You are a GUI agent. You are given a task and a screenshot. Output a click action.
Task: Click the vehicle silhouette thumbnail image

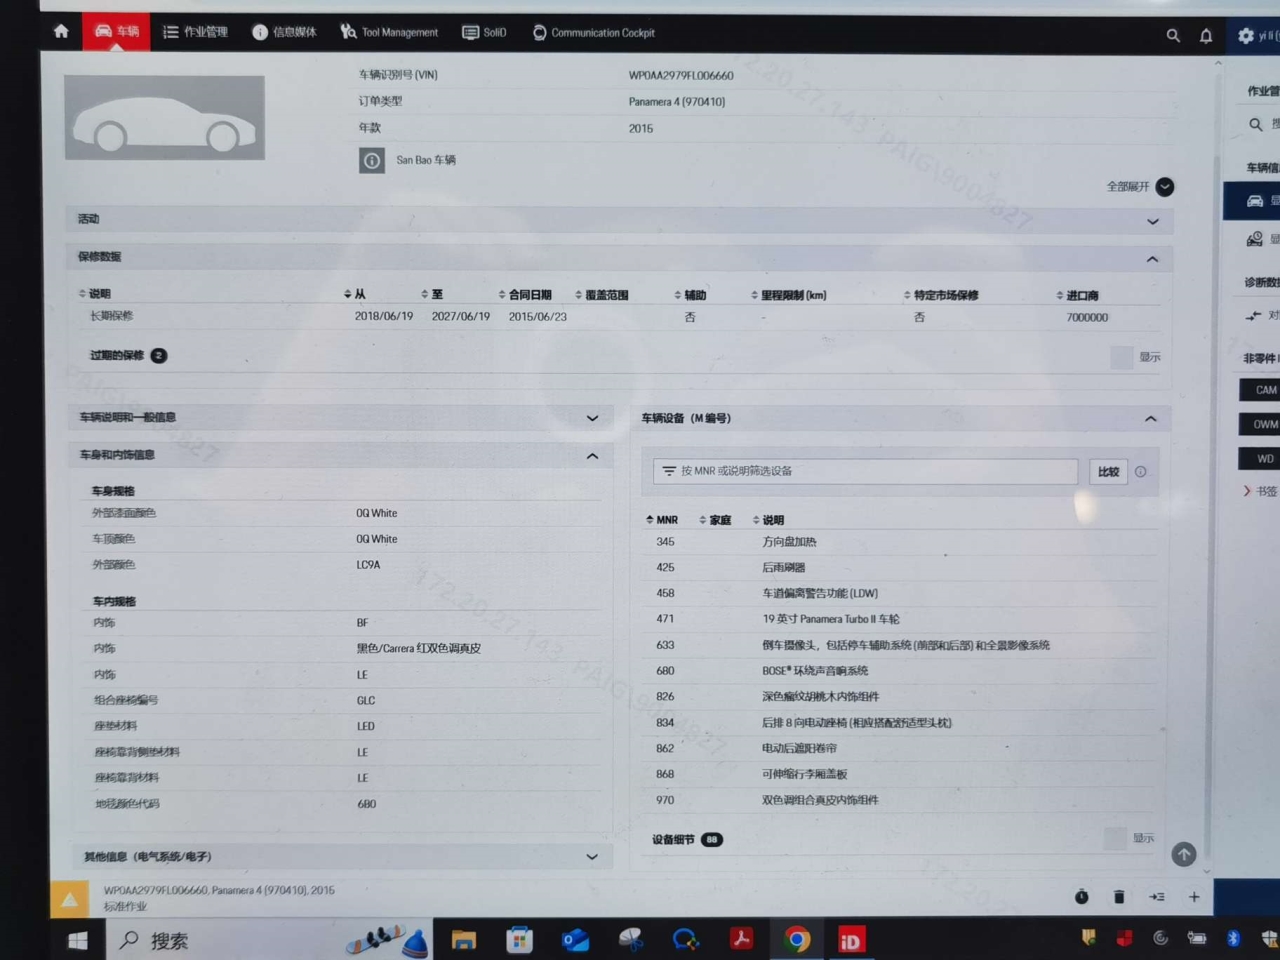pyautogui.click(x=165, y=118)
